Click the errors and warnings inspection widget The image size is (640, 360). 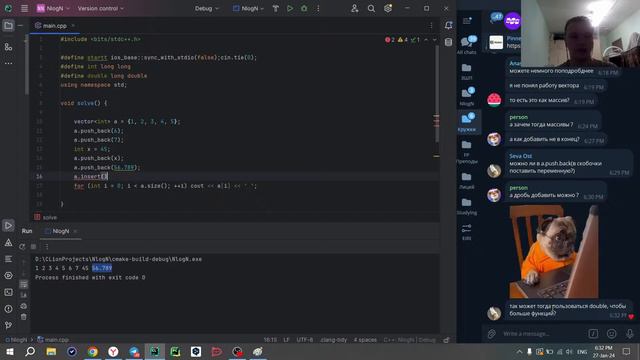[402, 40]
